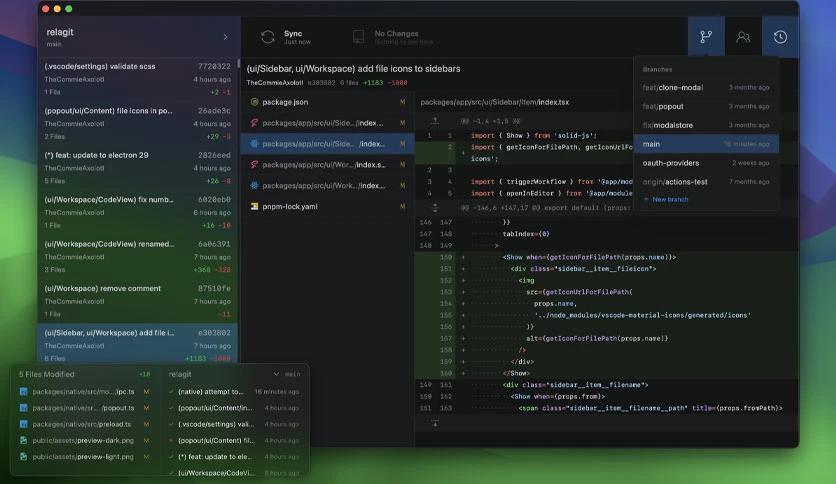Image resolution: width=836 pixels, height=484 pixels.
Task: Select (popout/ui/Content) fil… commit in popout
Action: coord(234,440)
